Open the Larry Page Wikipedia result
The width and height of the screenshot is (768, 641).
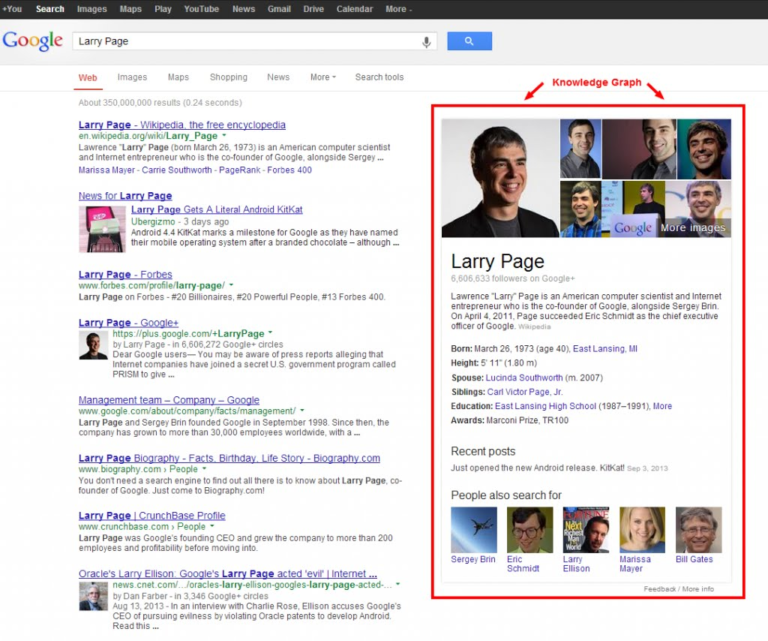point(182,125)
